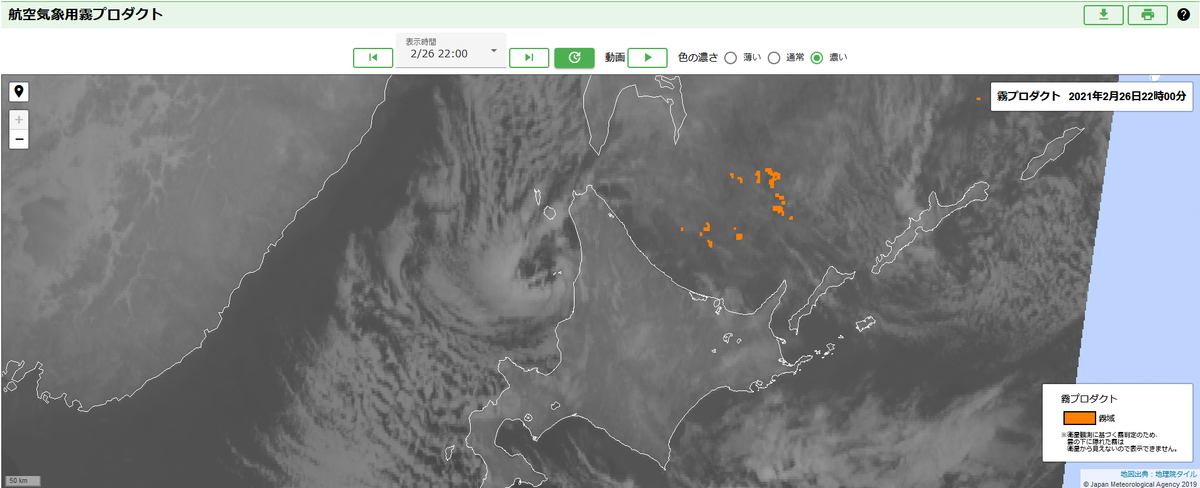Click the 霧プロダクト legend heading
Viewport: 1200px width, 488px height.
(x=1090, y=398)
